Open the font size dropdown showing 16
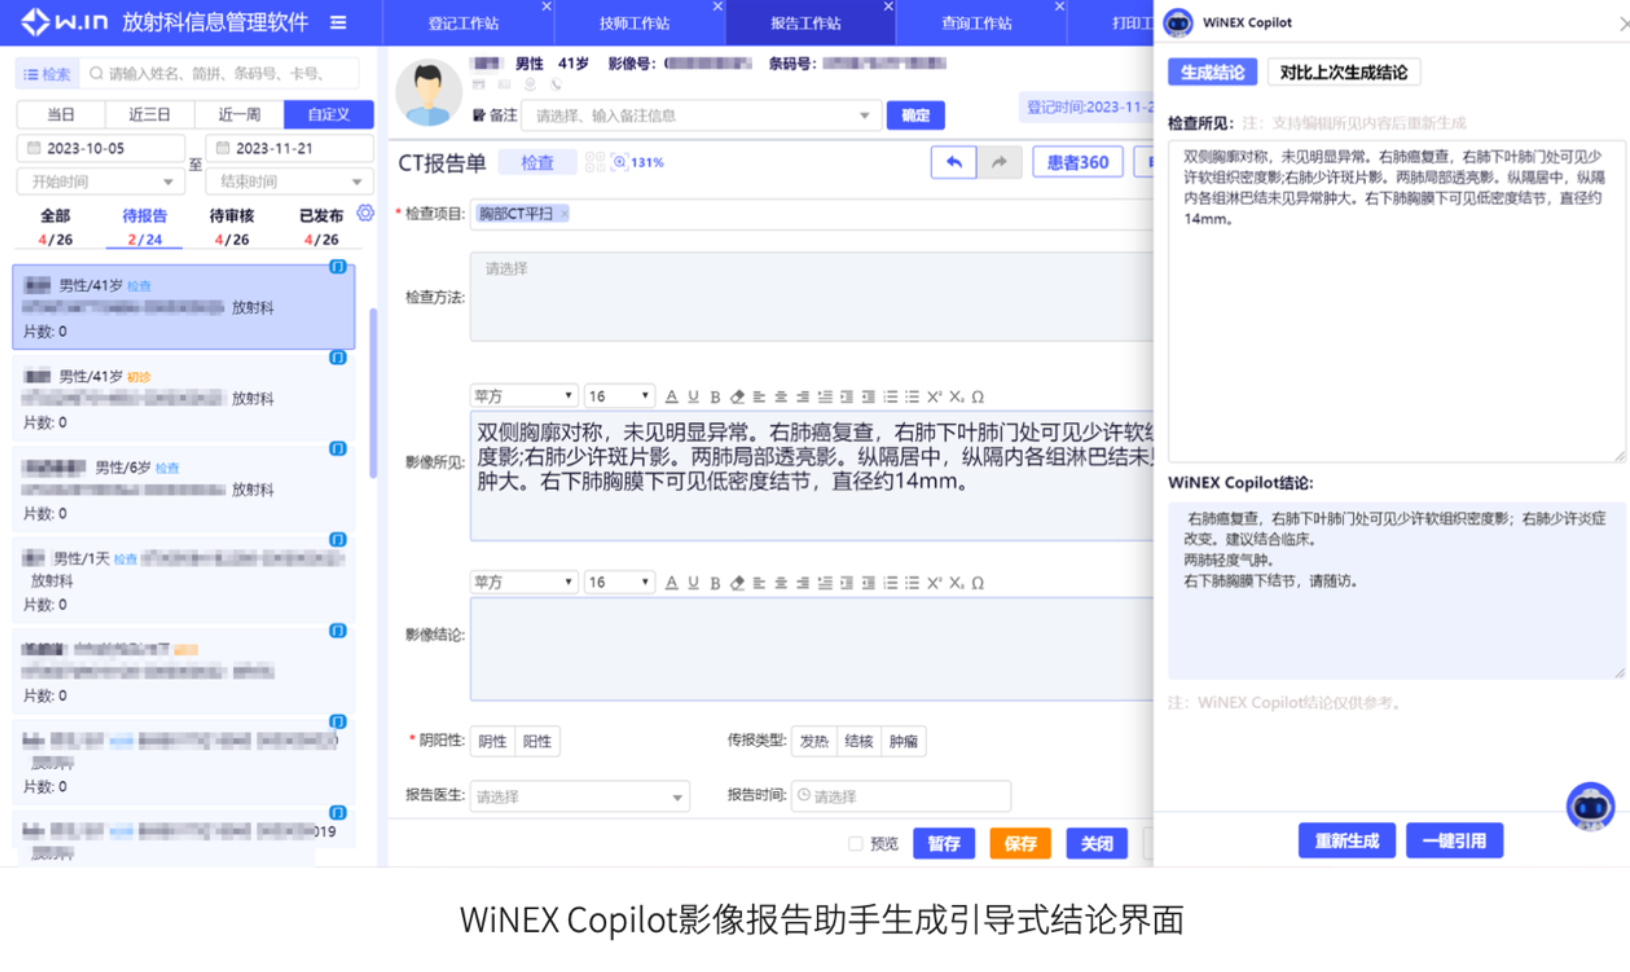Viewport: 1630px width, 972px height. 619,395
